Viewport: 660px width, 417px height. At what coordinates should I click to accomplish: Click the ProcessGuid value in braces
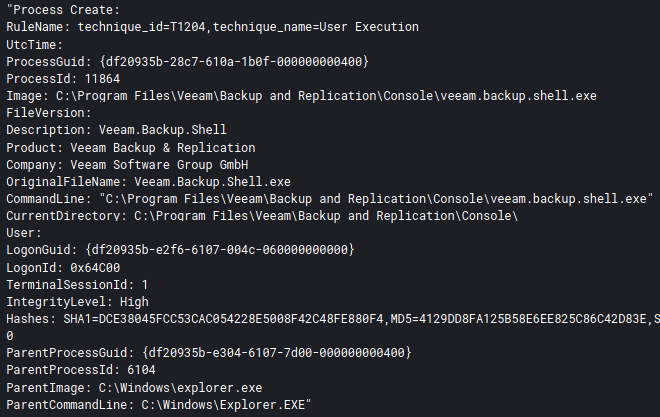tap(234, 62)
